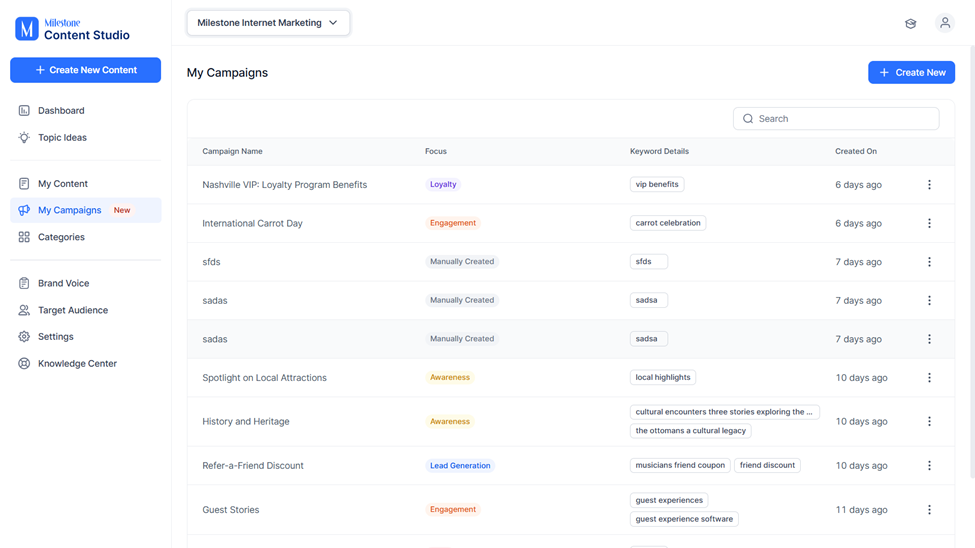Open the learning hub graduation cap icon
Viewport: 975px width, 548px height.
click(x=910, y=24)
